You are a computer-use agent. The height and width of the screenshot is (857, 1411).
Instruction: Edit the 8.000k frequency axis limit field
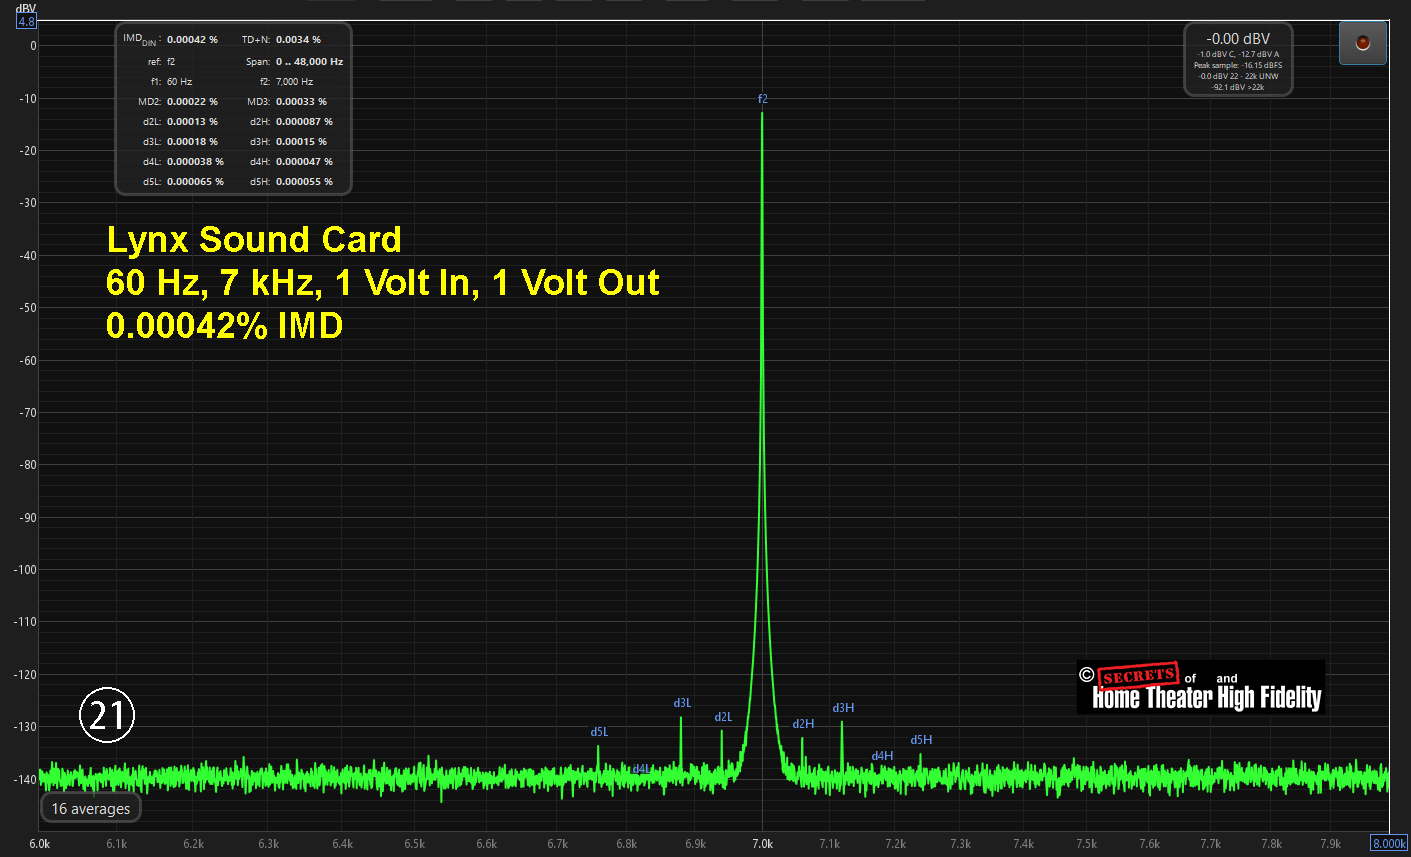pyautogui.click(x=1388, y=843)
